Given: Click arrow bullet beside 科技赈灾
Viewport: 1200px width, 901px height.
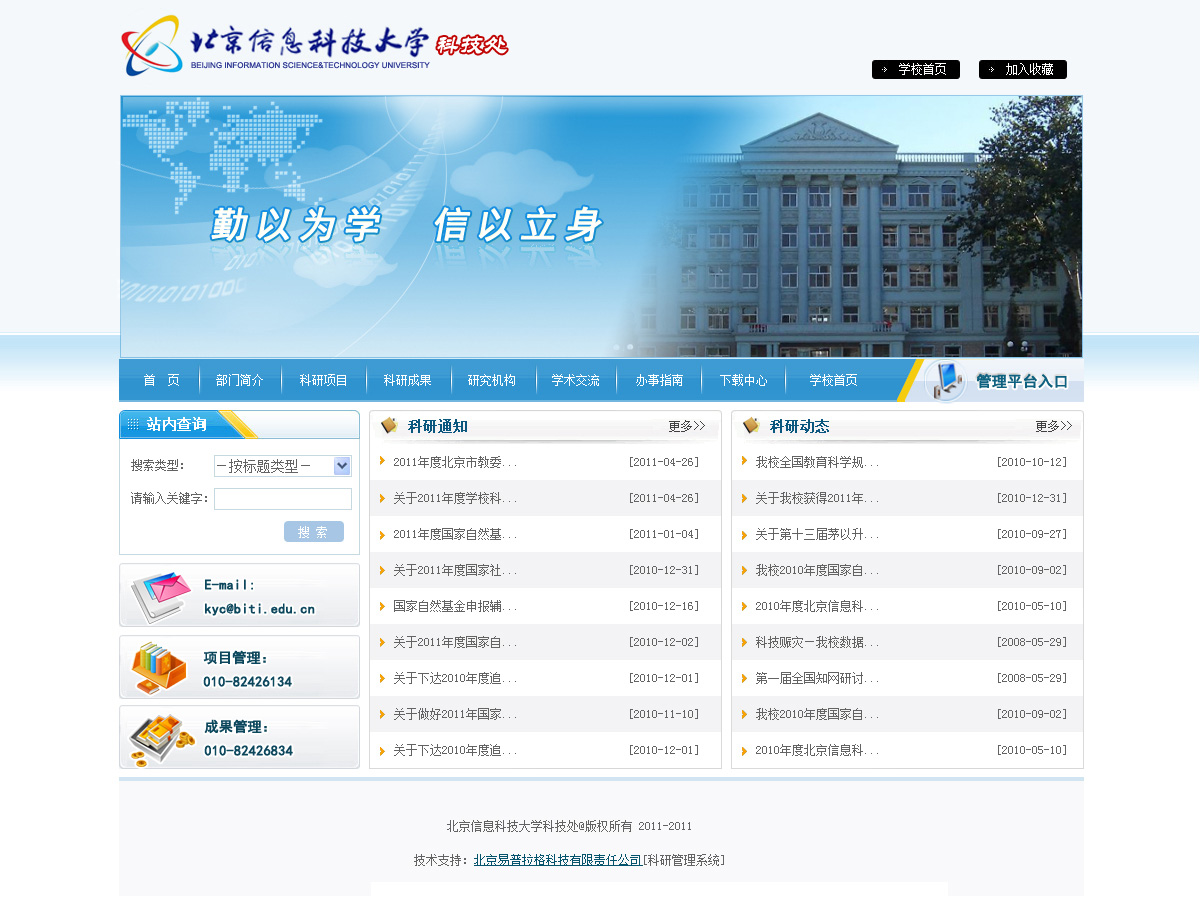Looking at the screenshot, I should coord(745,642).
